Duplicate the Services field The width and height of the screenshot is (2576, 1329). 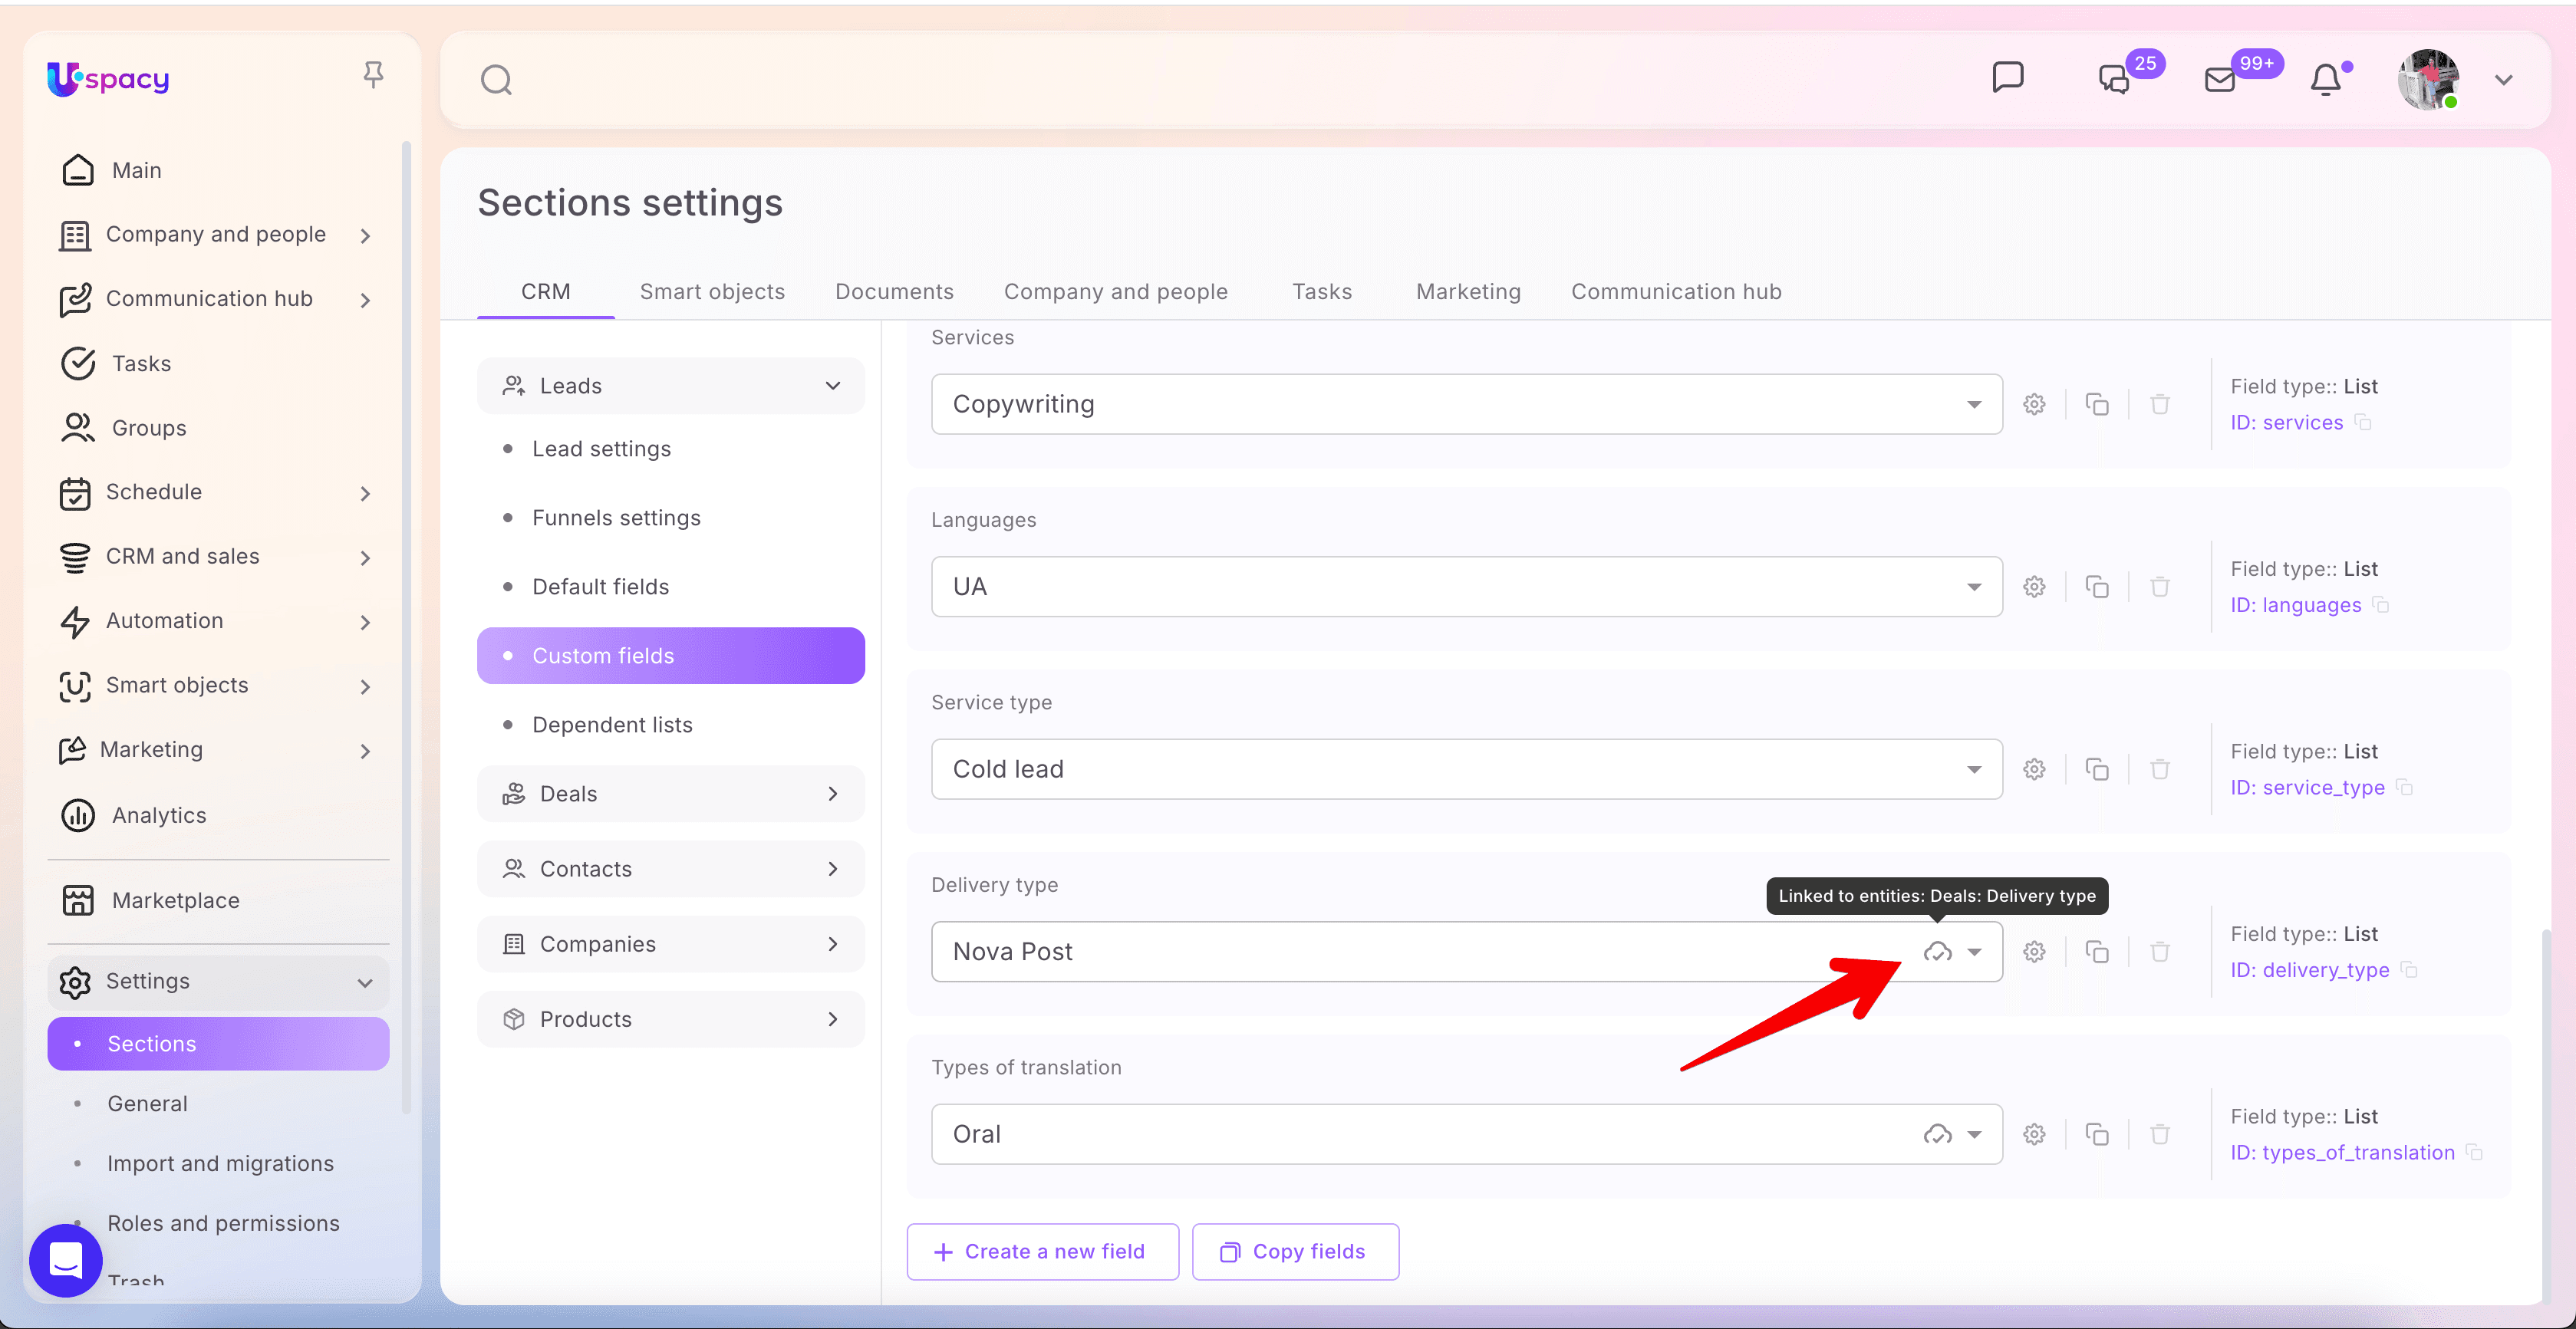click(2097, 404)
